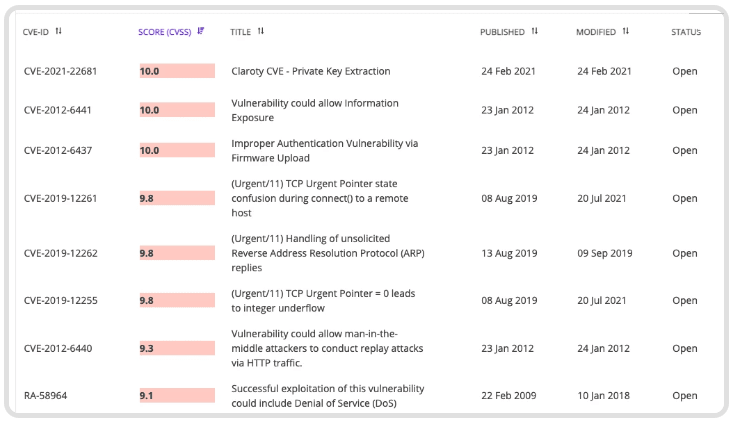The height and width of the screenshot is (423, 731).
Task: Click the Score (CVSS) descending sort icon
Action: click(x=200, y=31)
